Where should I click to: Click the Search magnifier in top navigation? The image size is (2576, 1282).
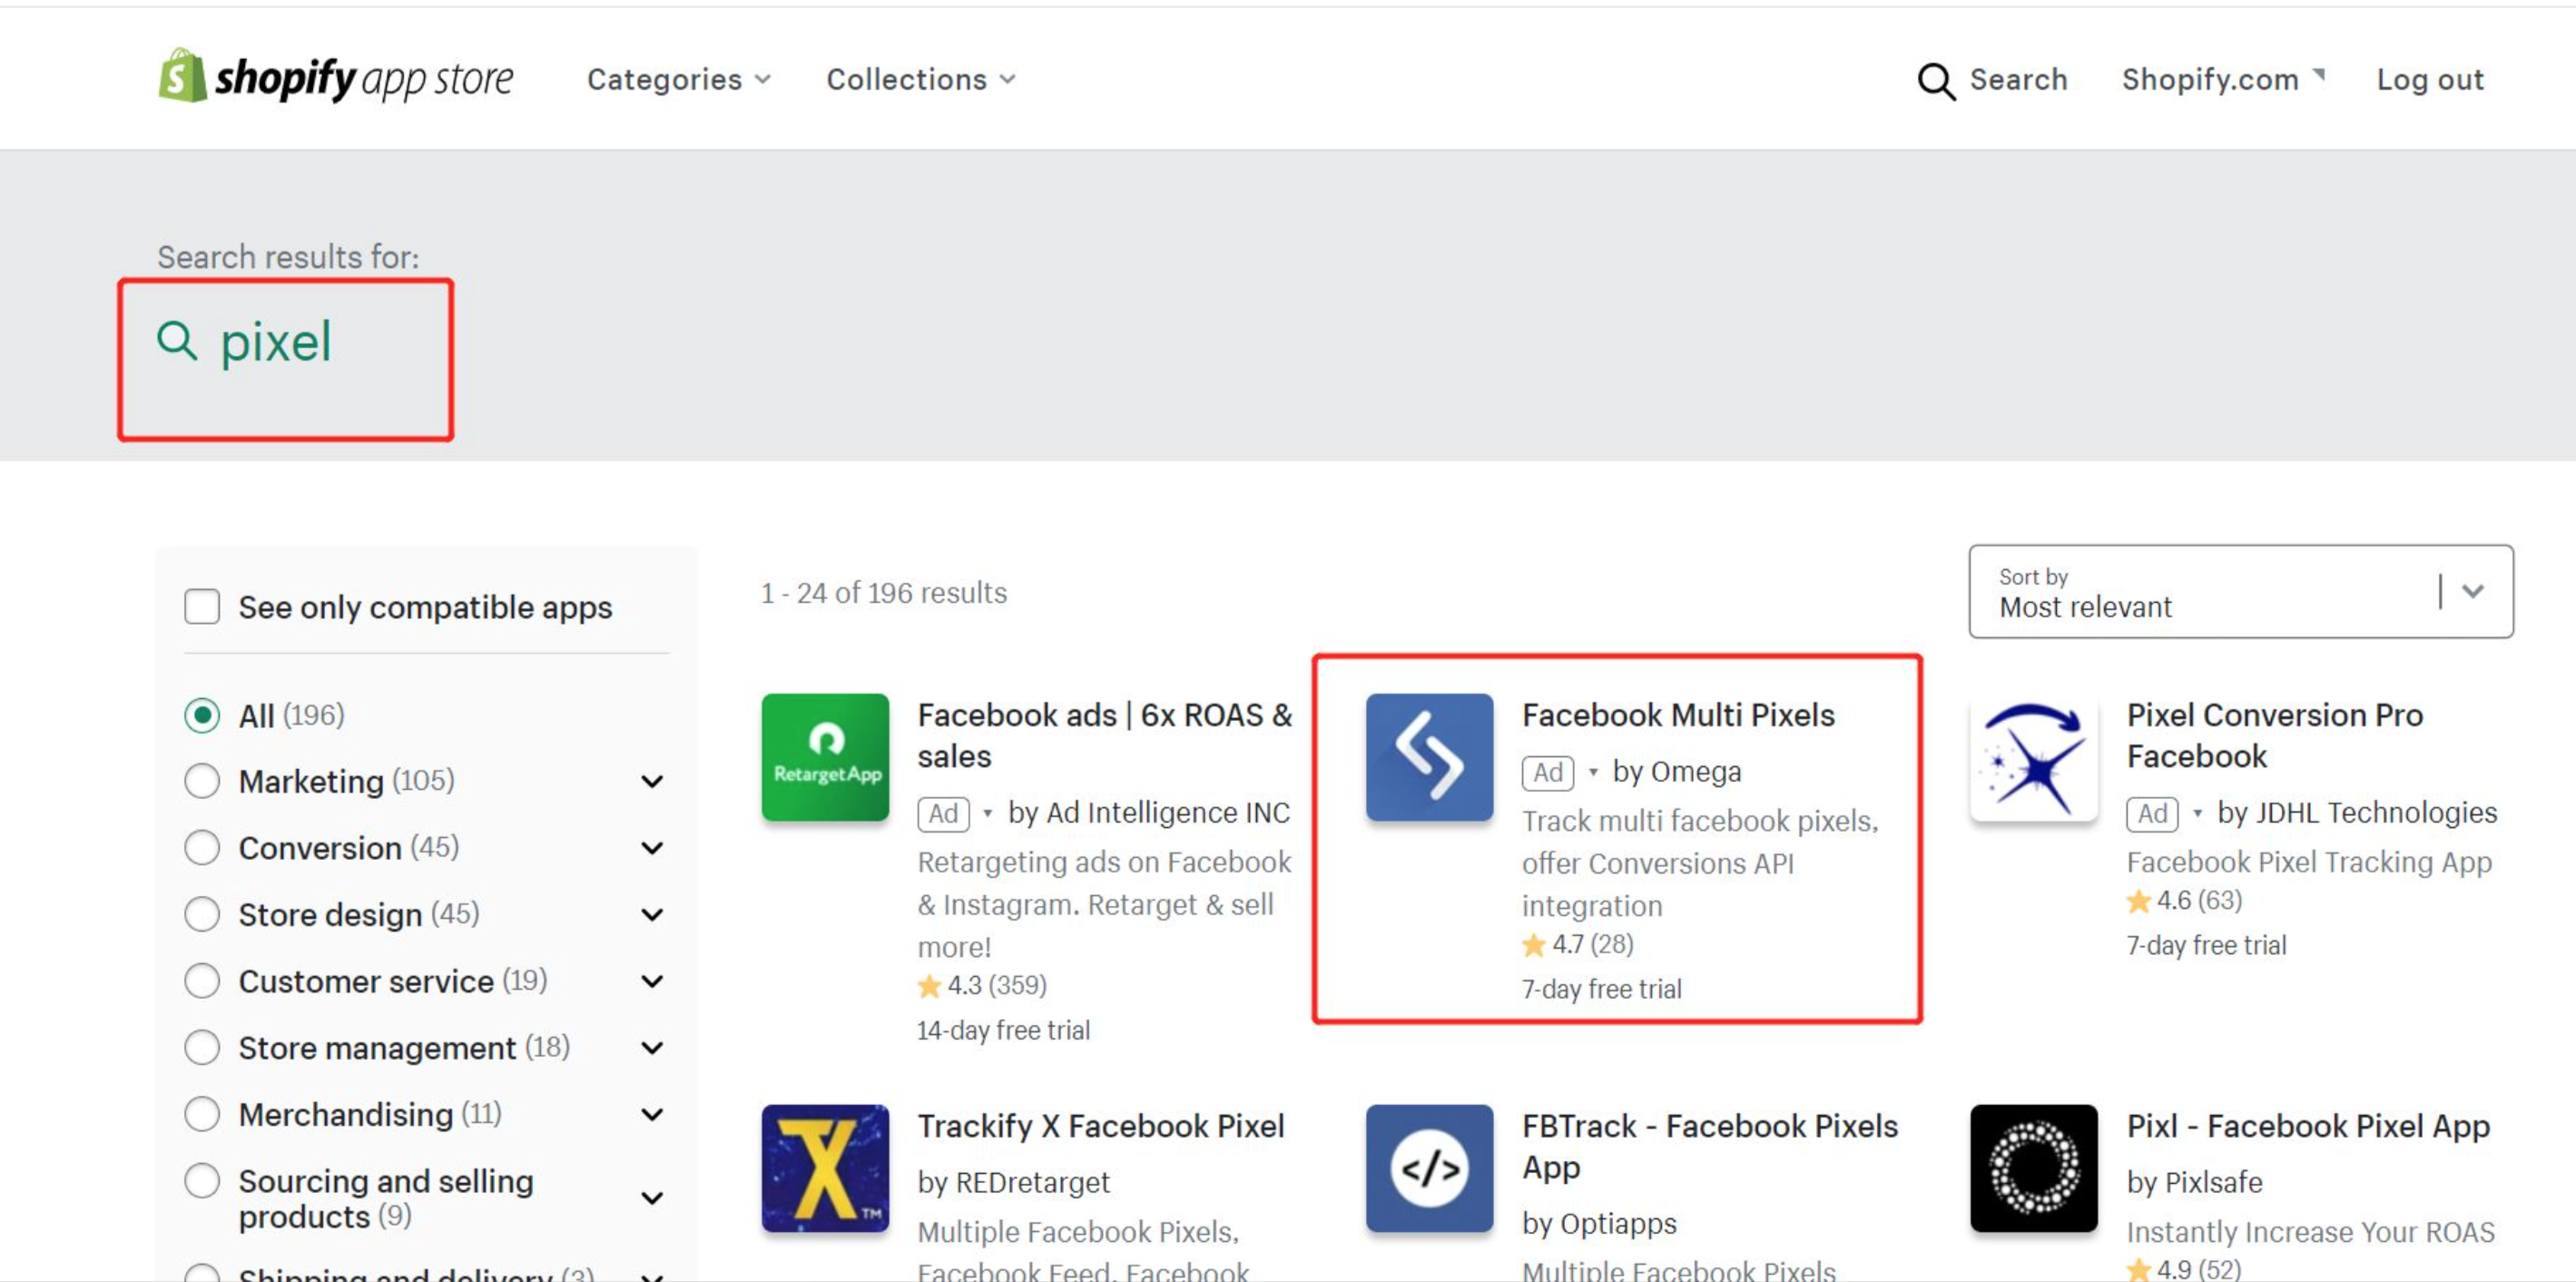point(1937,80)
